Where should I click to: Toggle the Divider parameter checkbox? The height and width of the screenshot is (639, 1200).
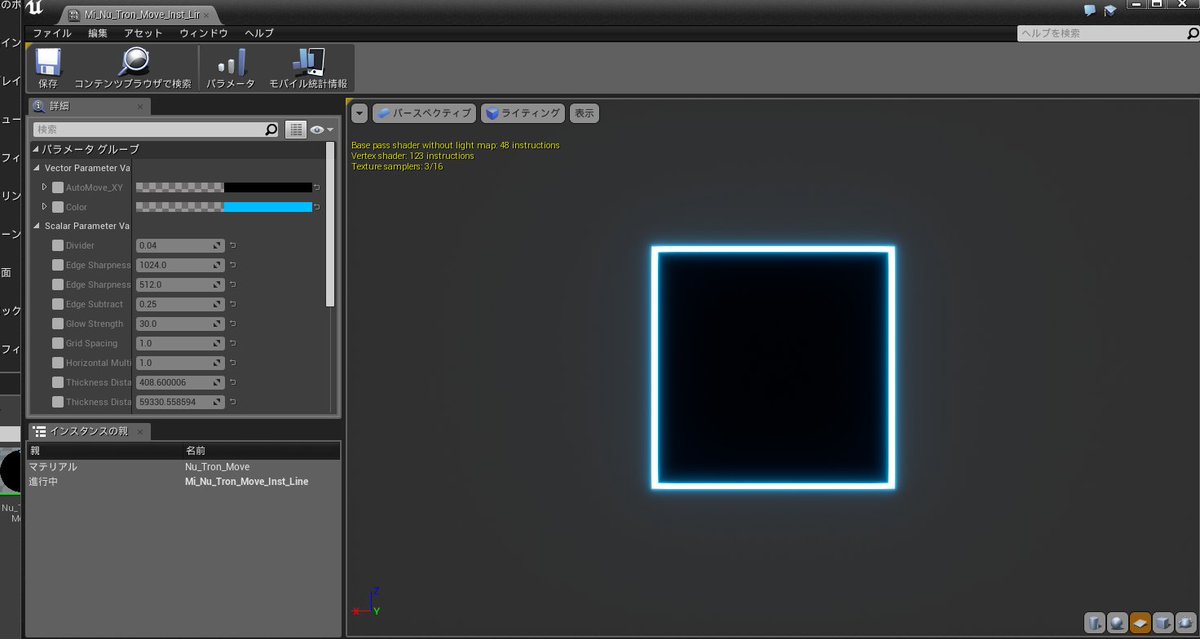point(58,246)
